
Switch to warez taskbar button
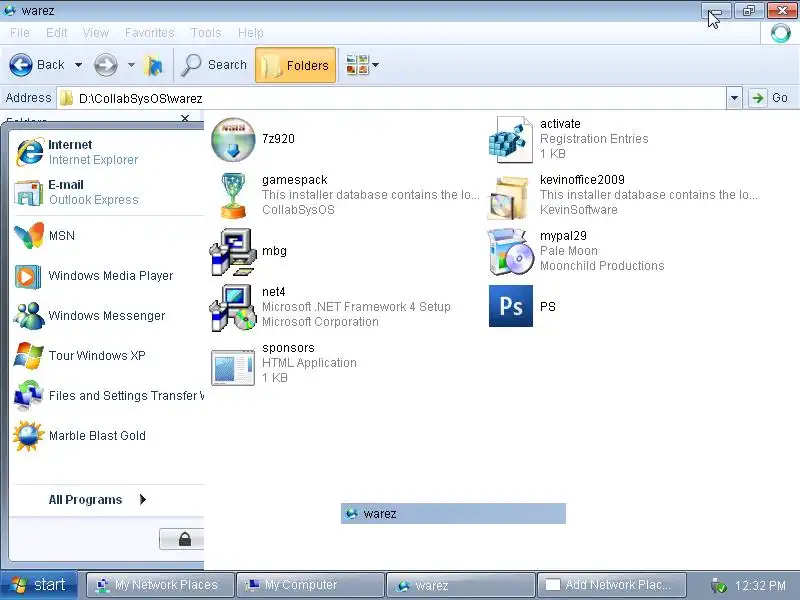click(x=461, y=585)
